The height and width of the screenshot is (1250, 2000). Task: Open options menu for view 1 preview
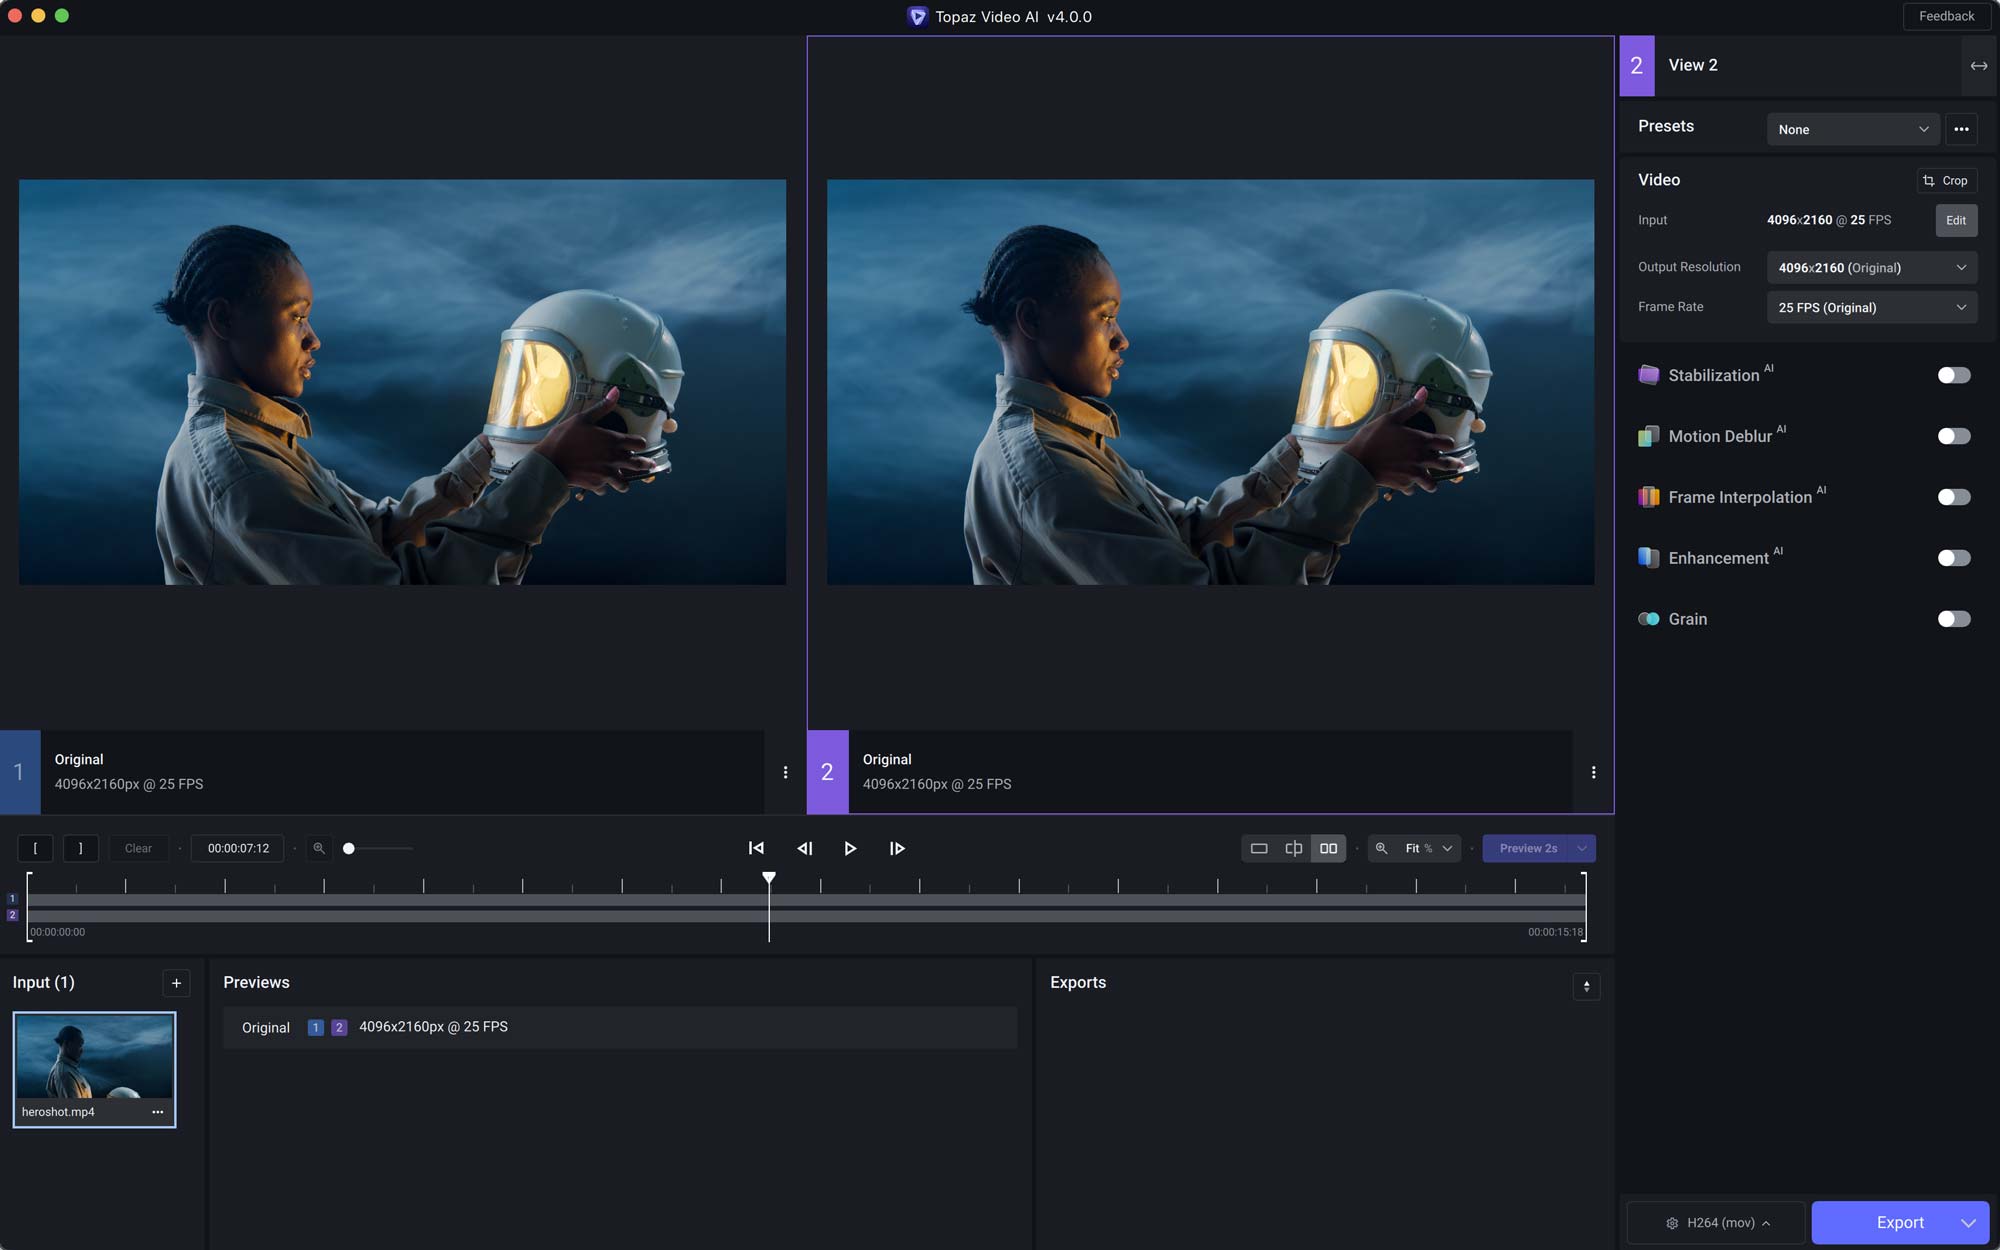click(x=785, y=772)
